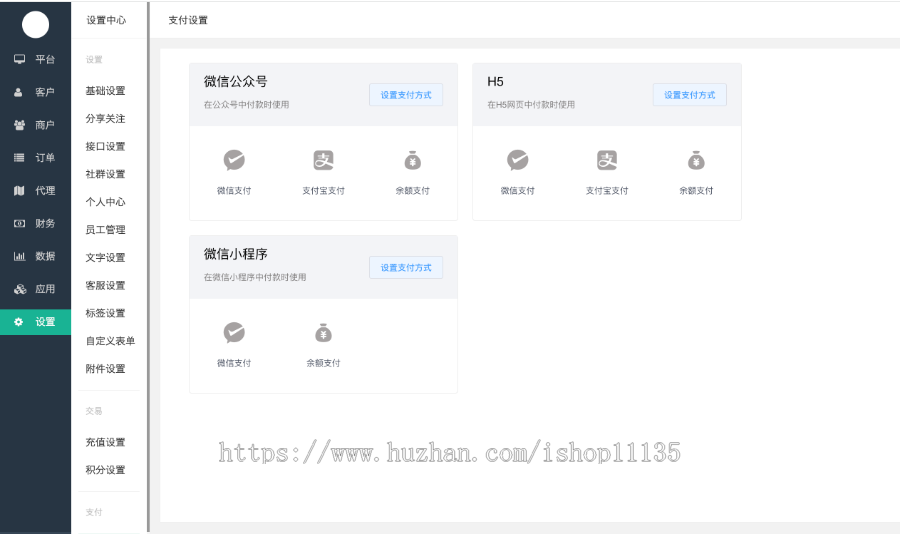Click the 余额支付 label in H5 card
Viewport: 900px width, 534px height.
(x=696, y=191)
